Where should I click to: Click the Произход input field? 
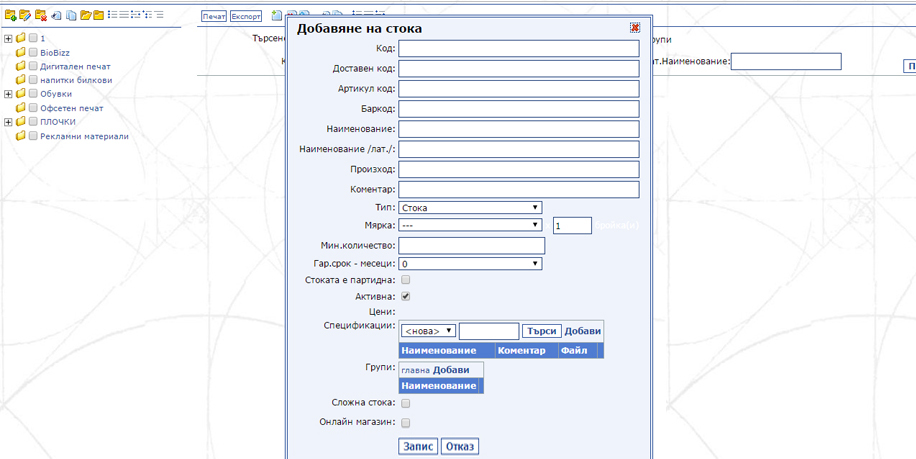tap(519, 169)
